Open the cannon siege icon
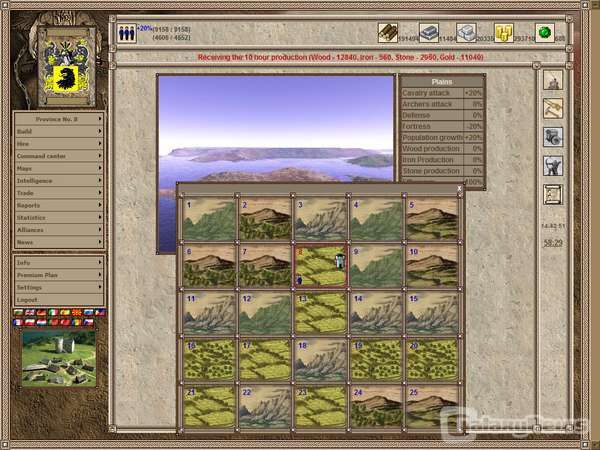The width and height of the screenshot is (600, 450). click(553, 137)
